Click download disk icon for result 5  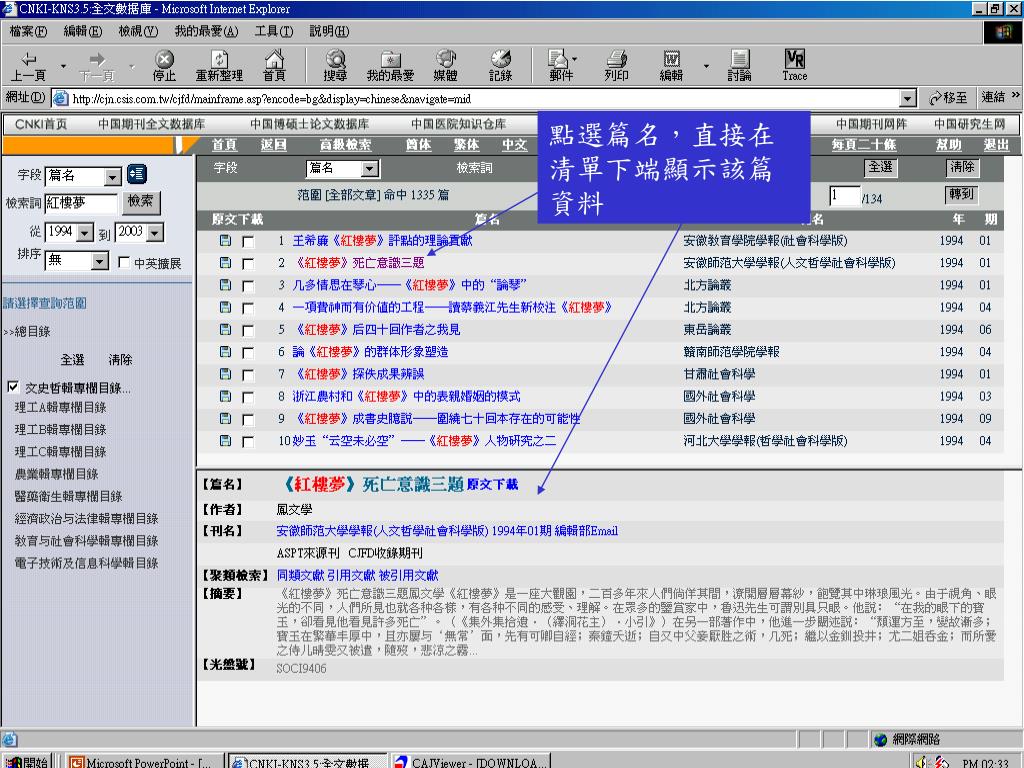pyautogui.click(x=225, y=330)
